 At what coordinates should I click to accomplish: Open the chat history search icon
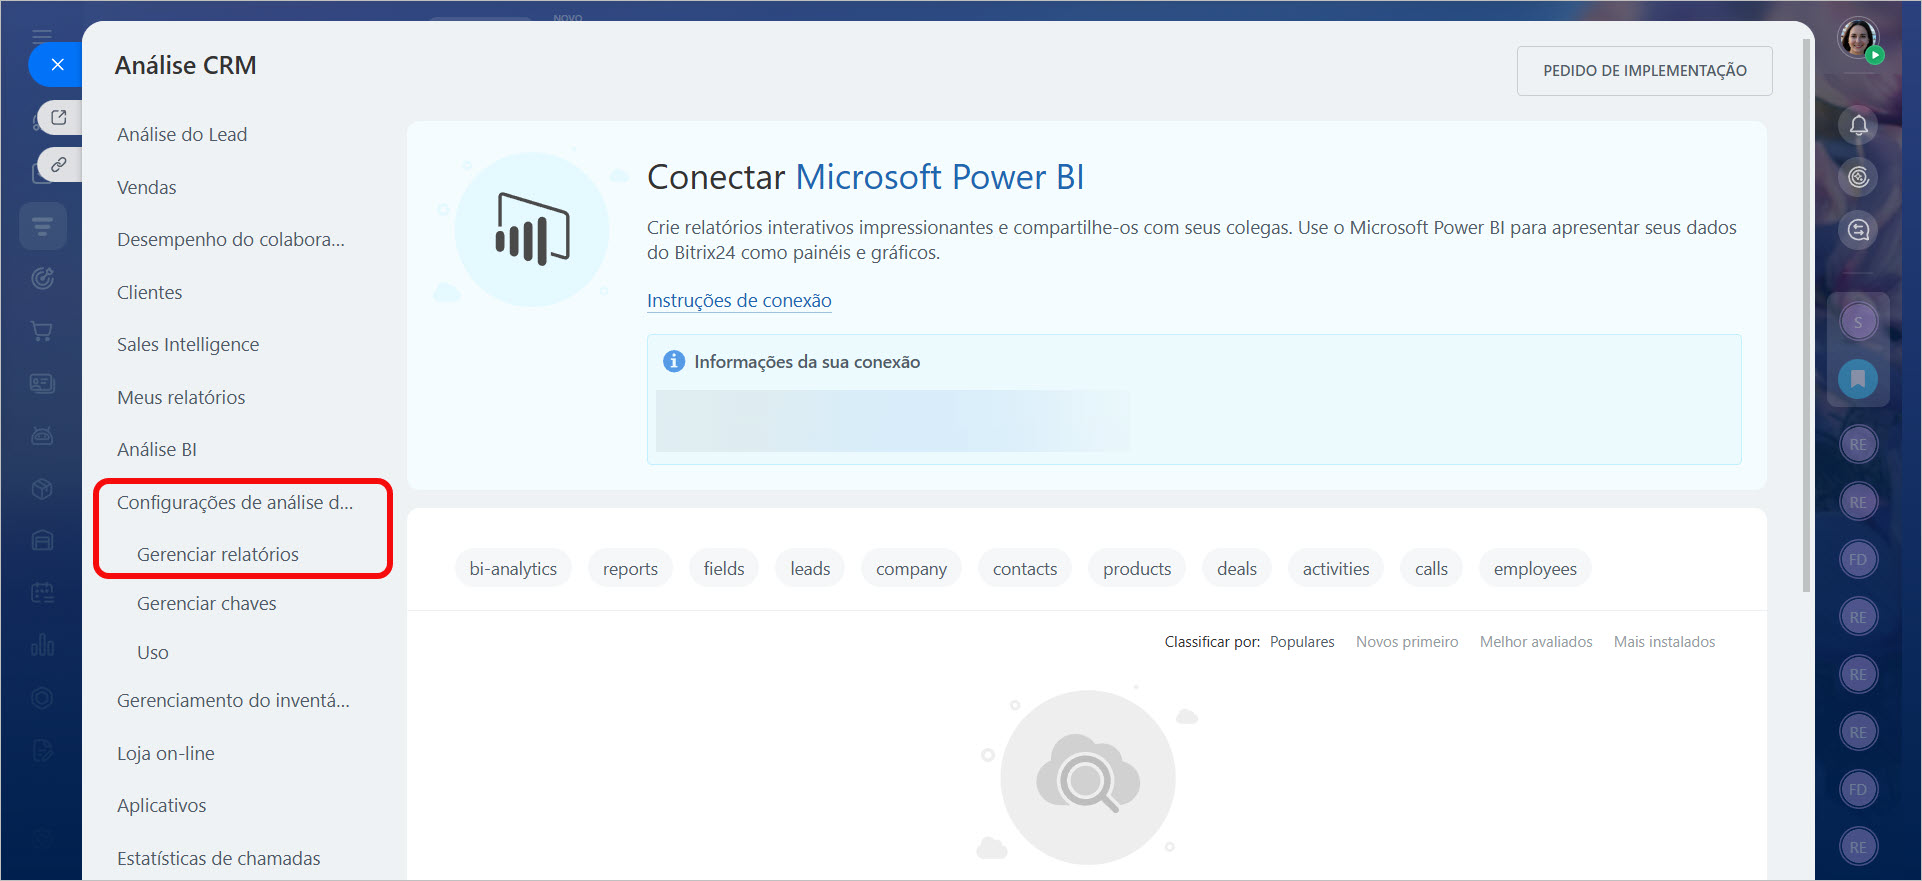pos(1858,230)
